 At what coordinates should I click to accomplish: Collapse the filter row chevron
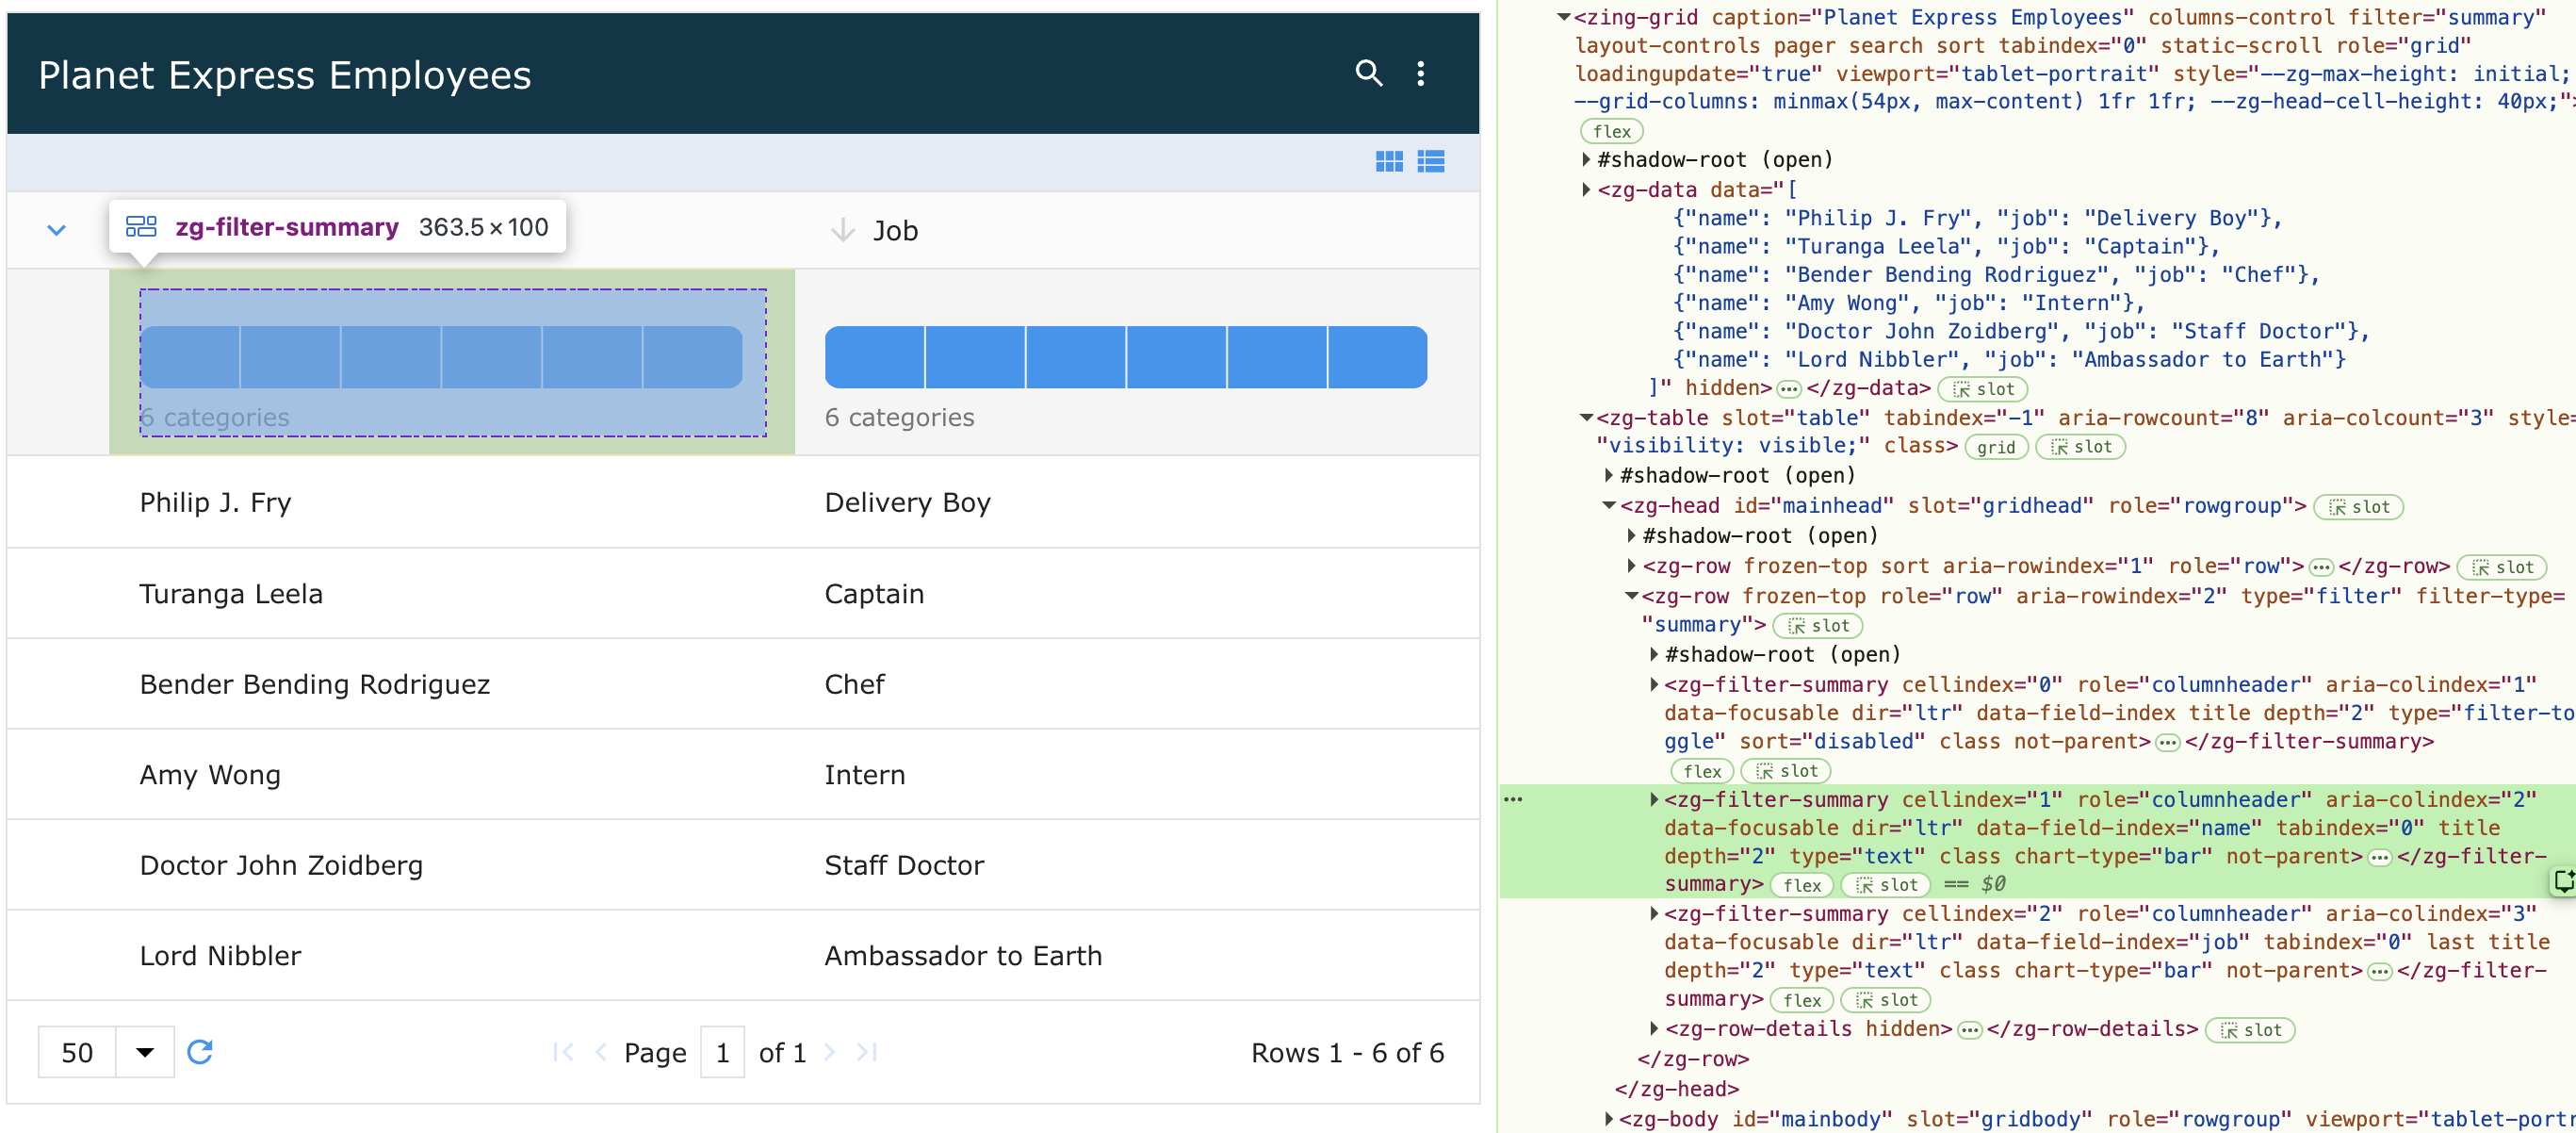[x=57, y=230]
